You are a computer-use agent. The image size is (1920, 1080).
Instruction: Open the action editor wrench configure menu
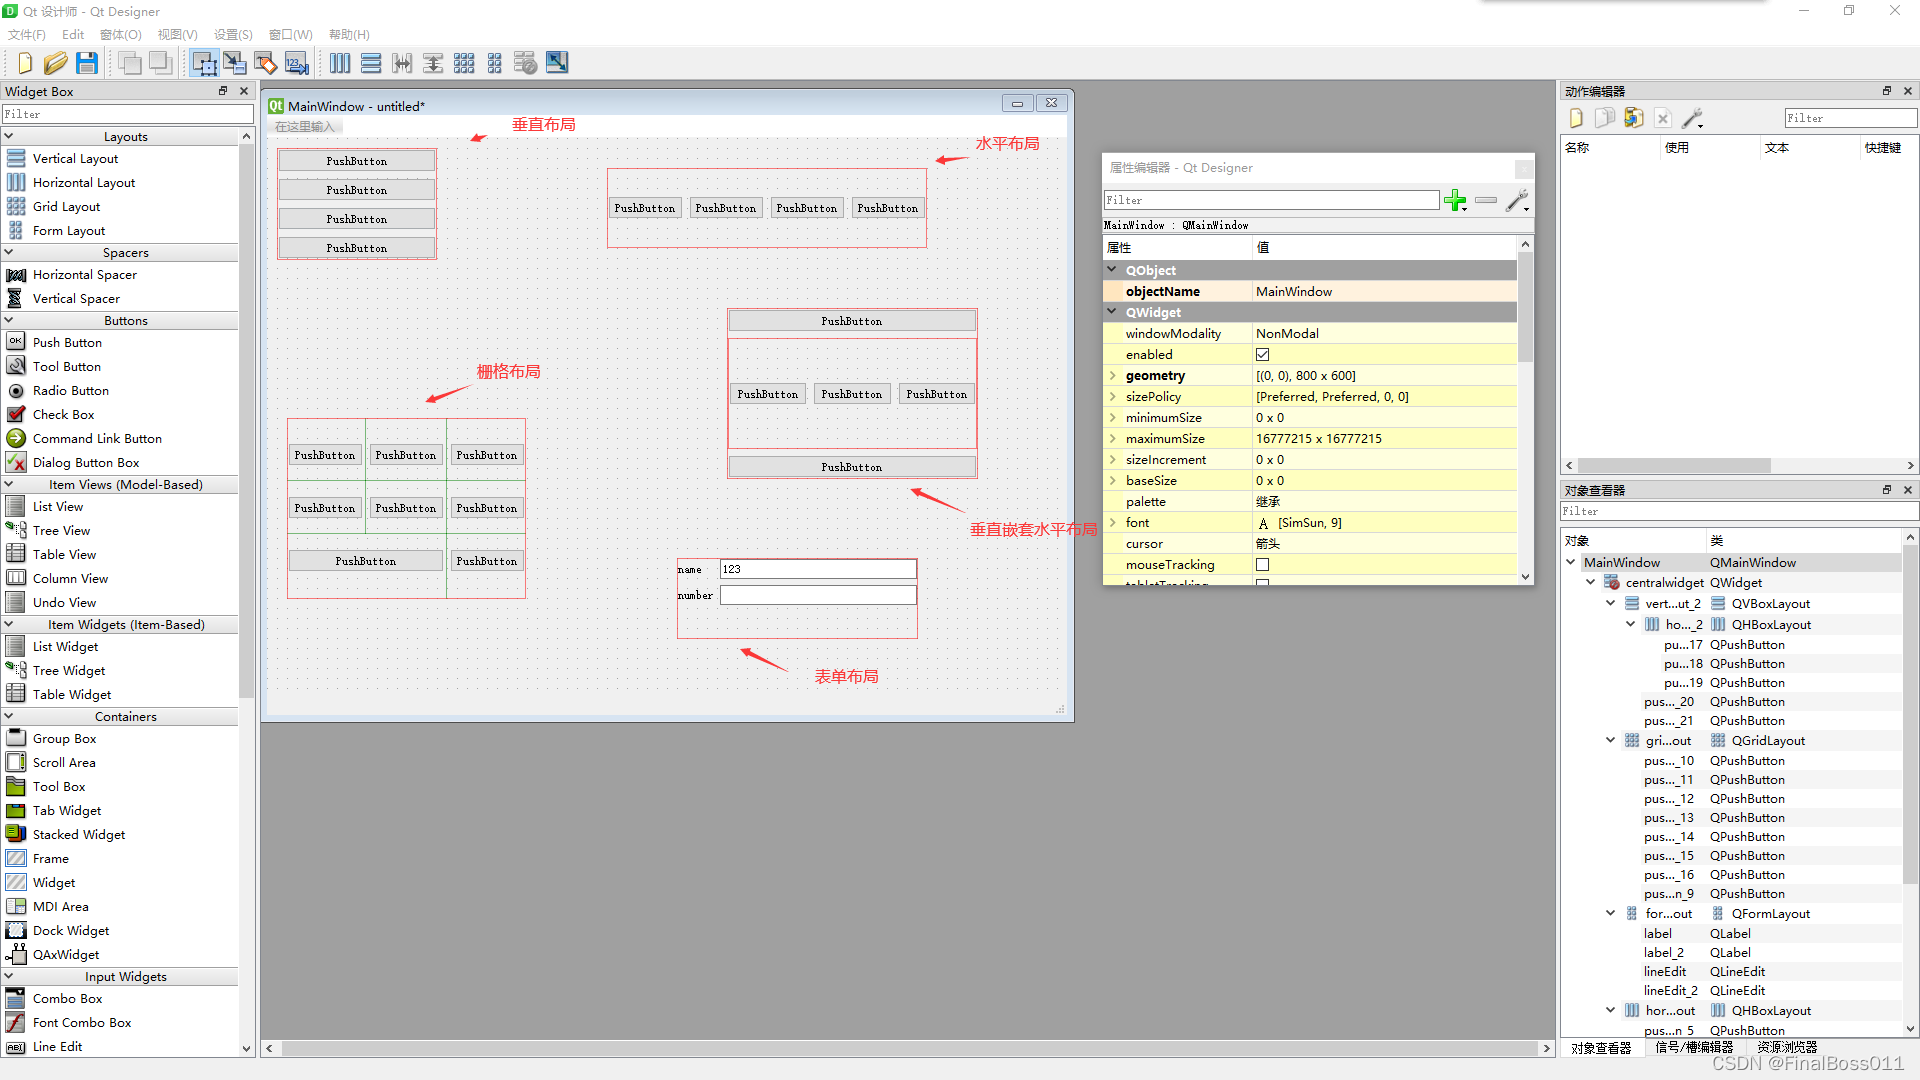click(1692, 118)
